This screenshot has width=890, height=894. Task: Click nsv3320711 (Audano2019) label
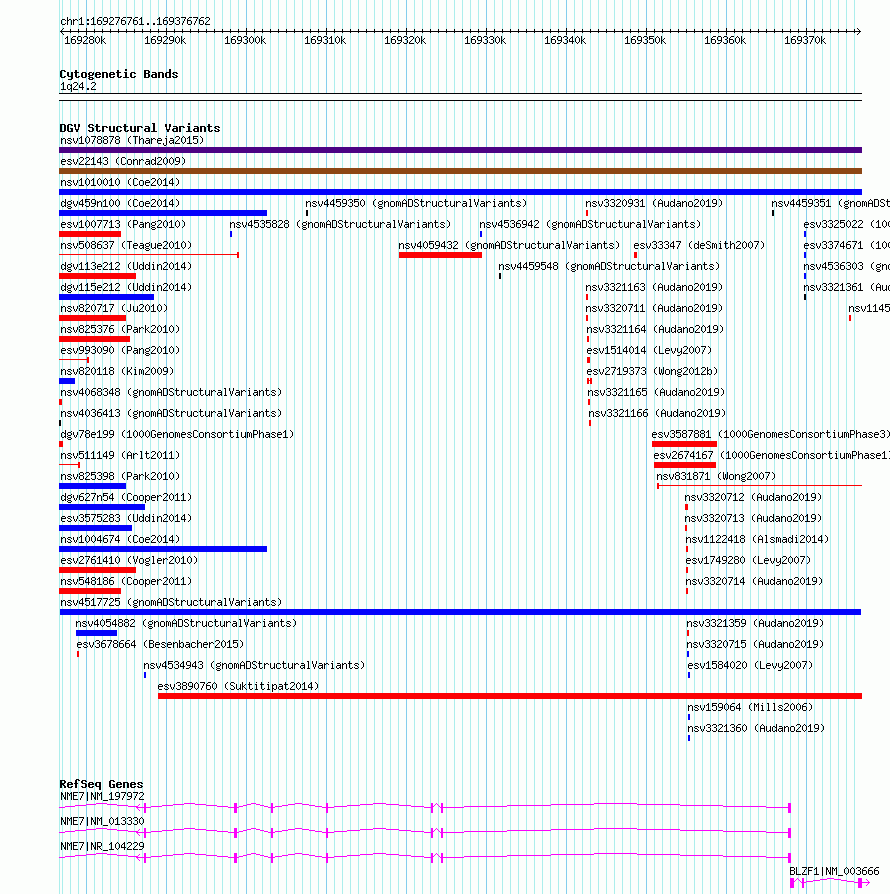coord(654,309)
